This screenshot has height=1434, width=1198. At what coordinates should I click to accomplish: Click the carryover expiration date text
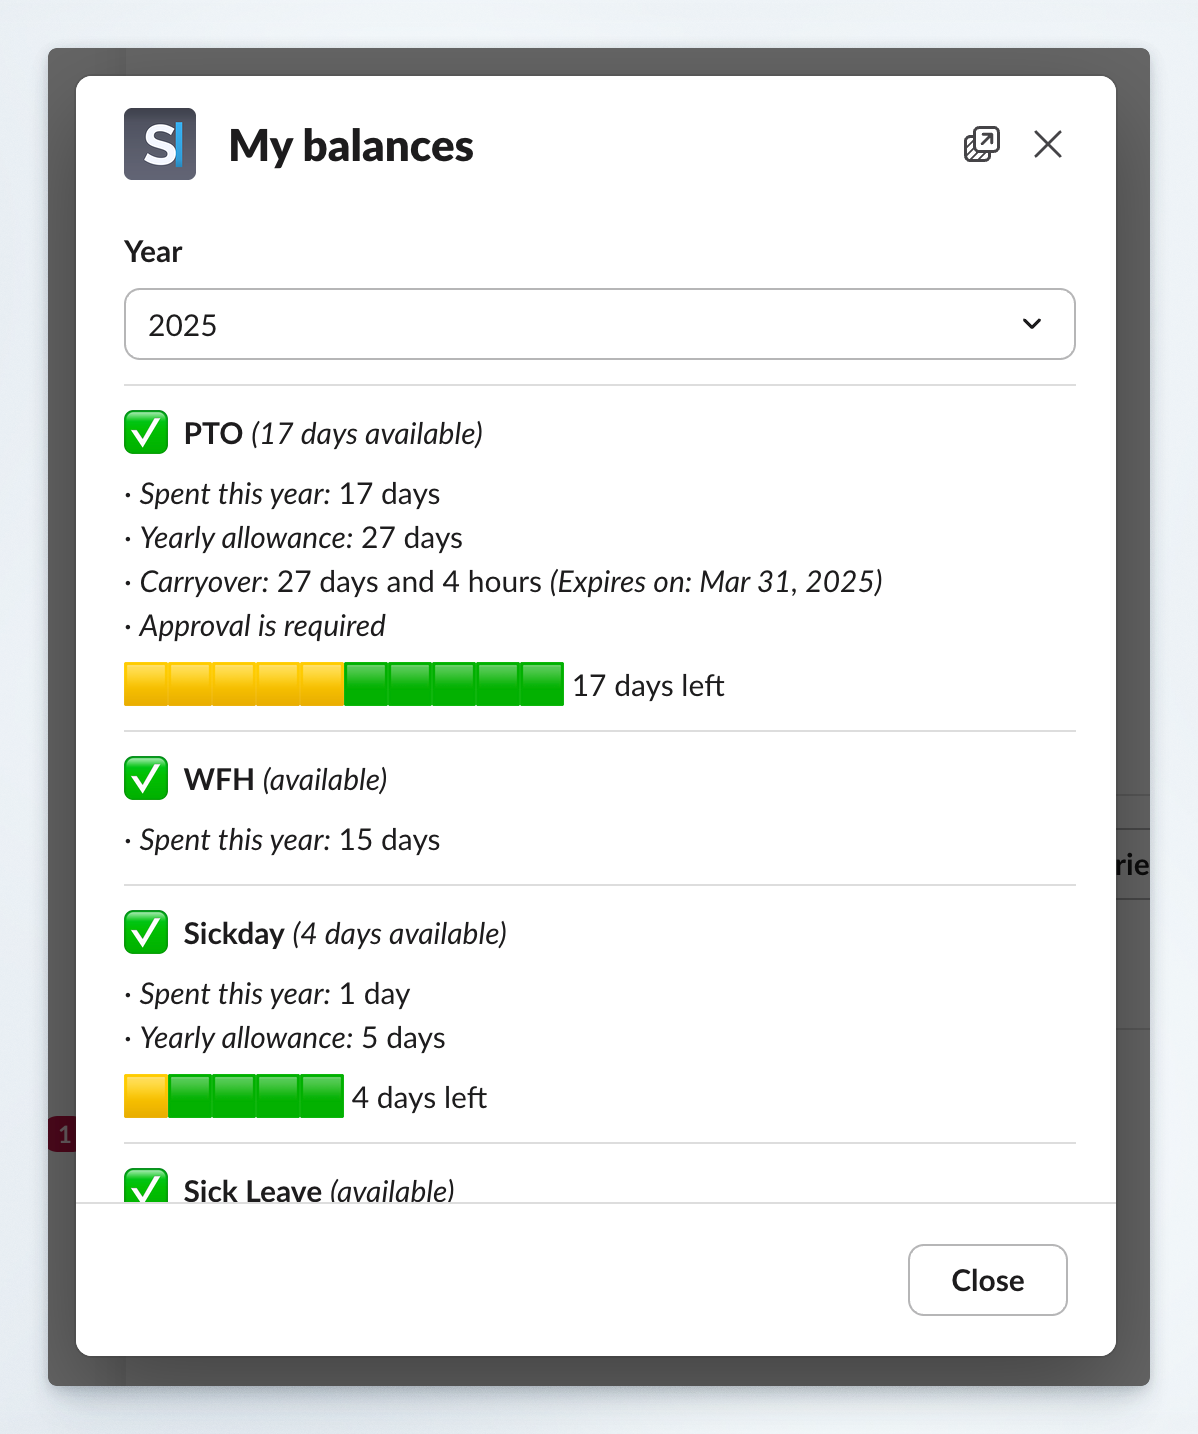tap(714, 581)
